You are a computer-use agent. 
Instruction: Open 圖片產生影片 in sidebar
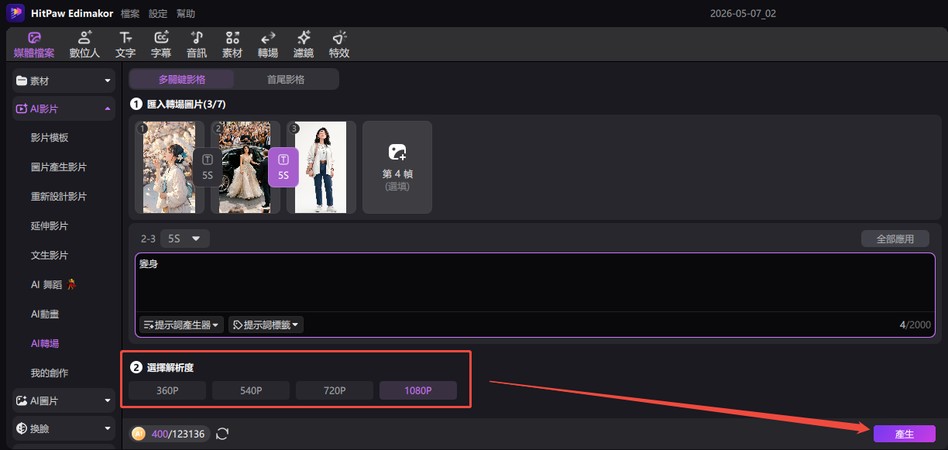click(x=59, y=167)
